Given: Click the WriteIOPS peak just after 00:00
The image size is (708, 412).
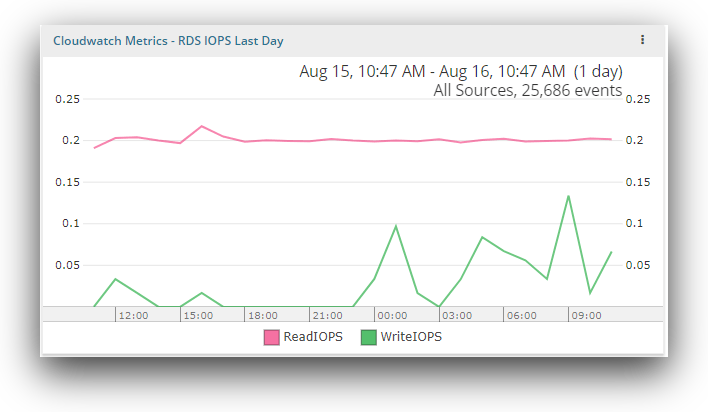Looking at the screenshot, I should (x=396, y=226).
